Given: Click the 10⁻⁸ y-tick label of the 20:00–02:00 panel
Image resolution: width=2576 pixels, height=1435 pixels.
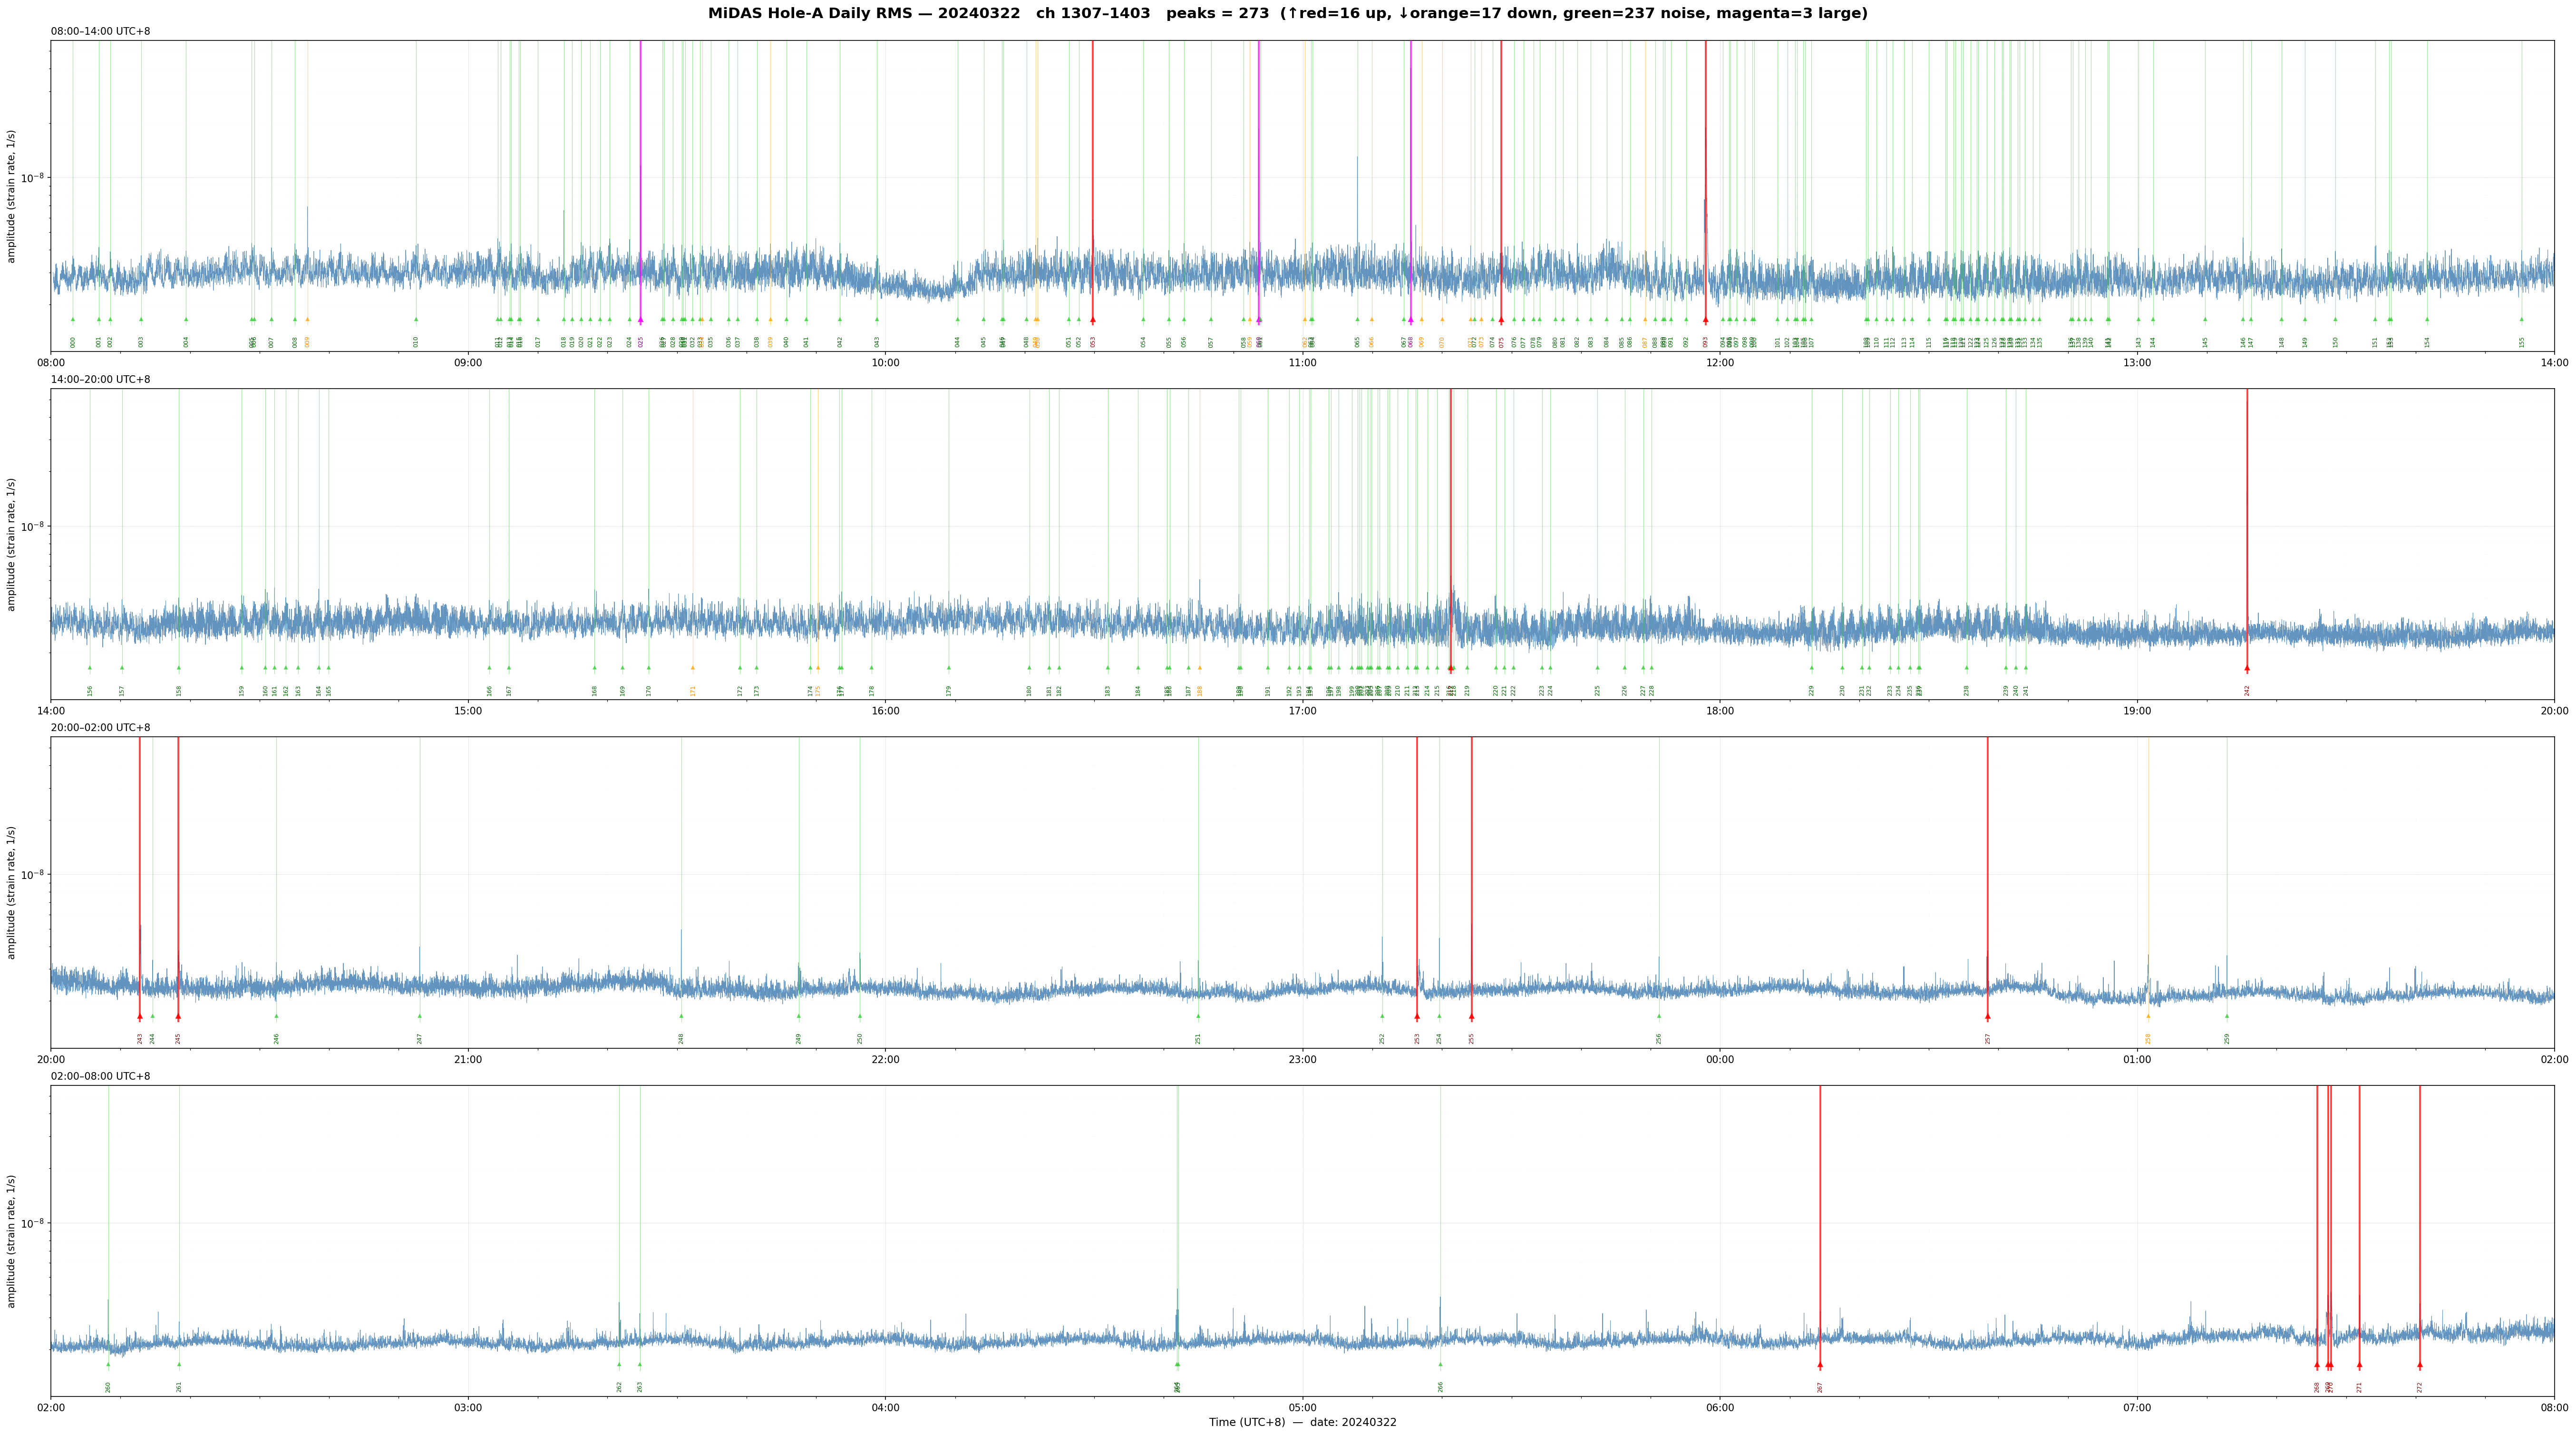Looking at the screenshot, I should coord(33,874).
